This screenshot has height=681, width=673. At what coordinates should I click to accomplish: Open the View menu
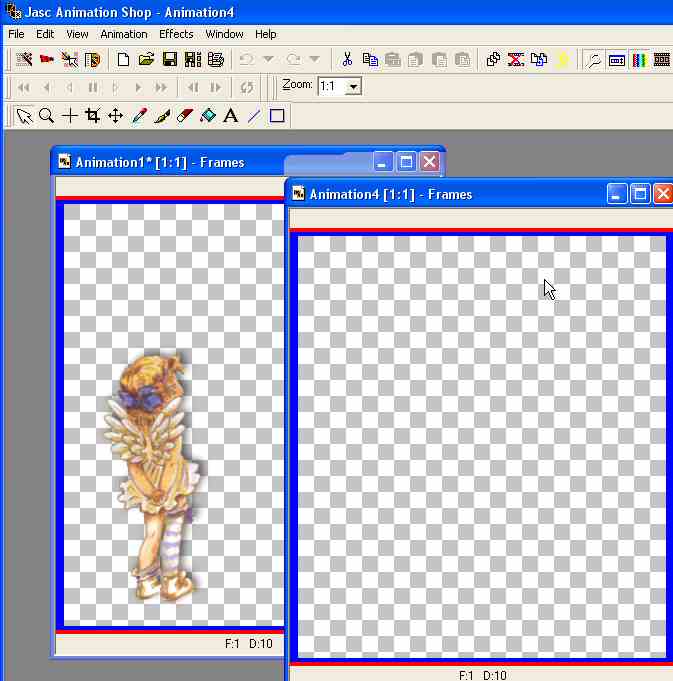click(77, 34)
